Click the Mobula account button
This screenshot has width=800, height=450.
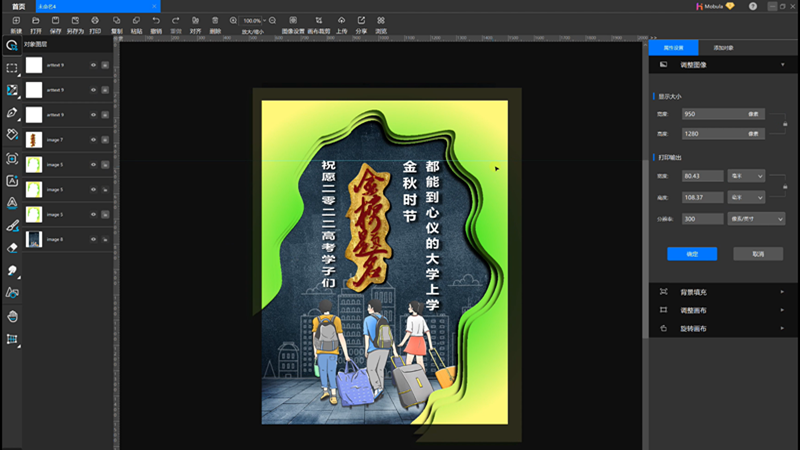point(715,6)
